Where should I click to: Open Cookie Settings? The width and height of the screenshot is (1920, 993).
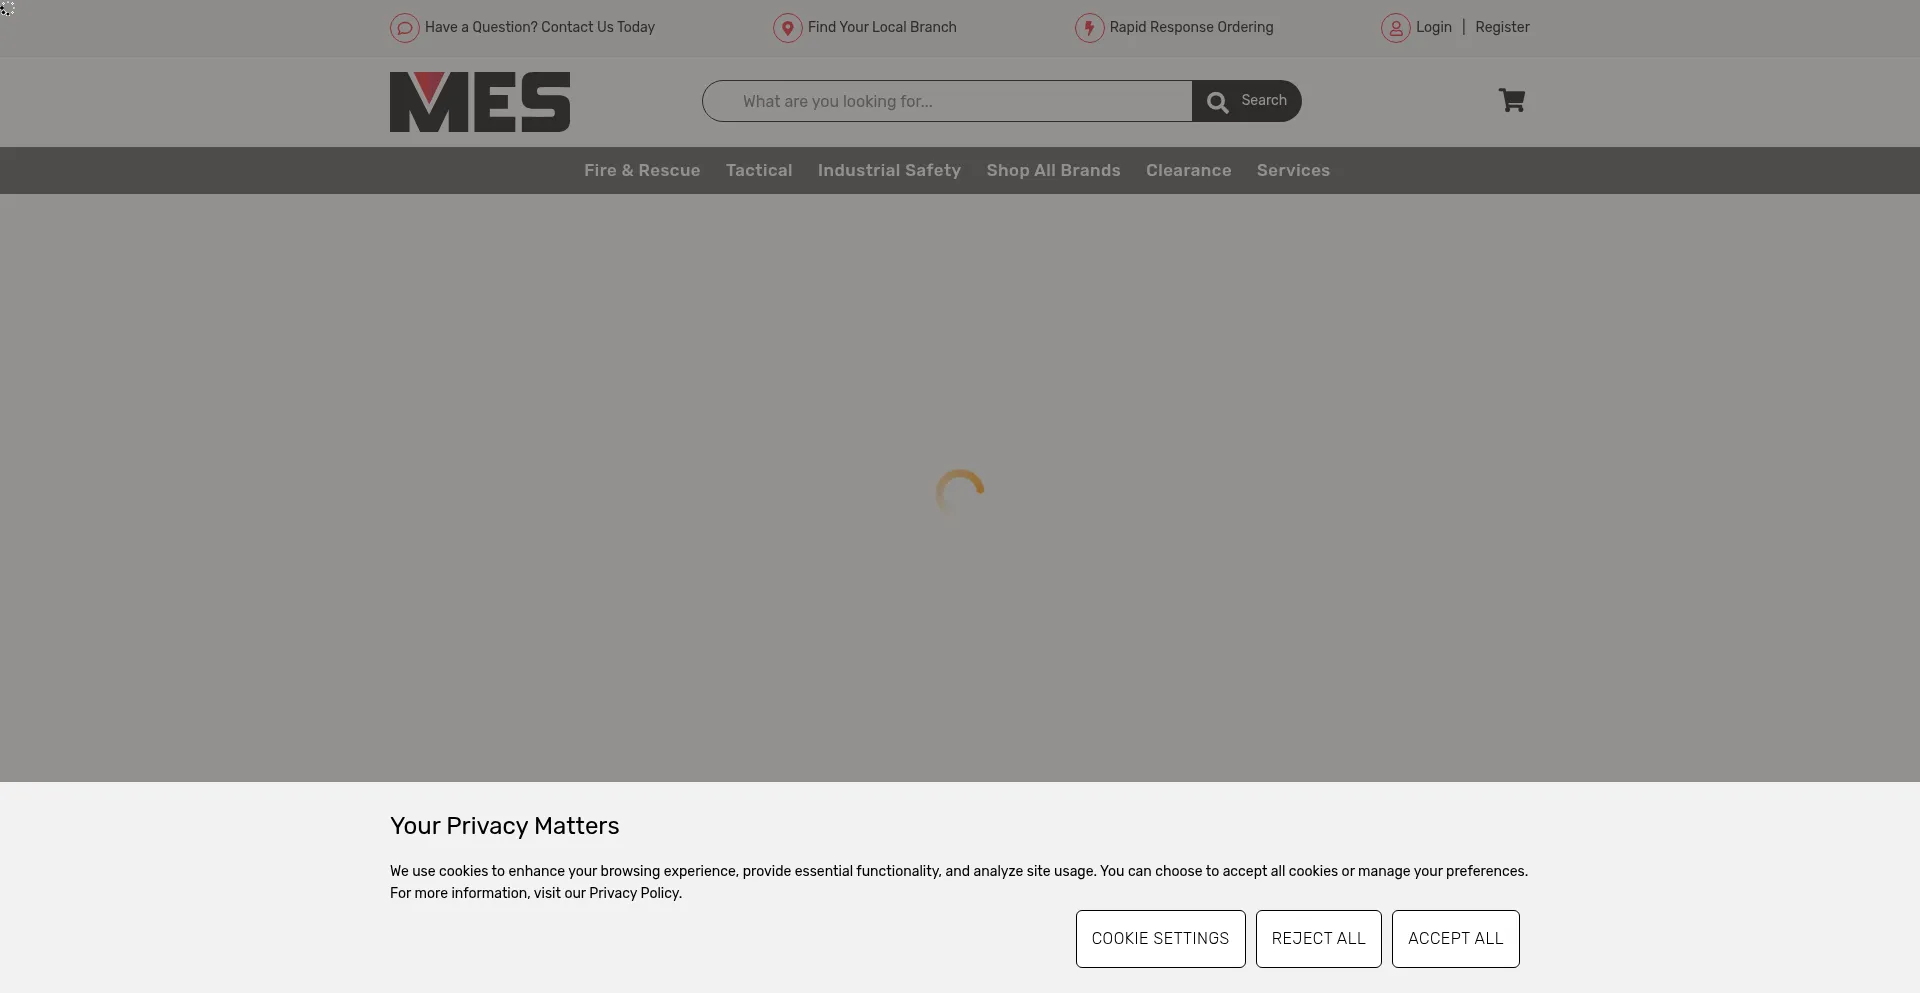1160,939
